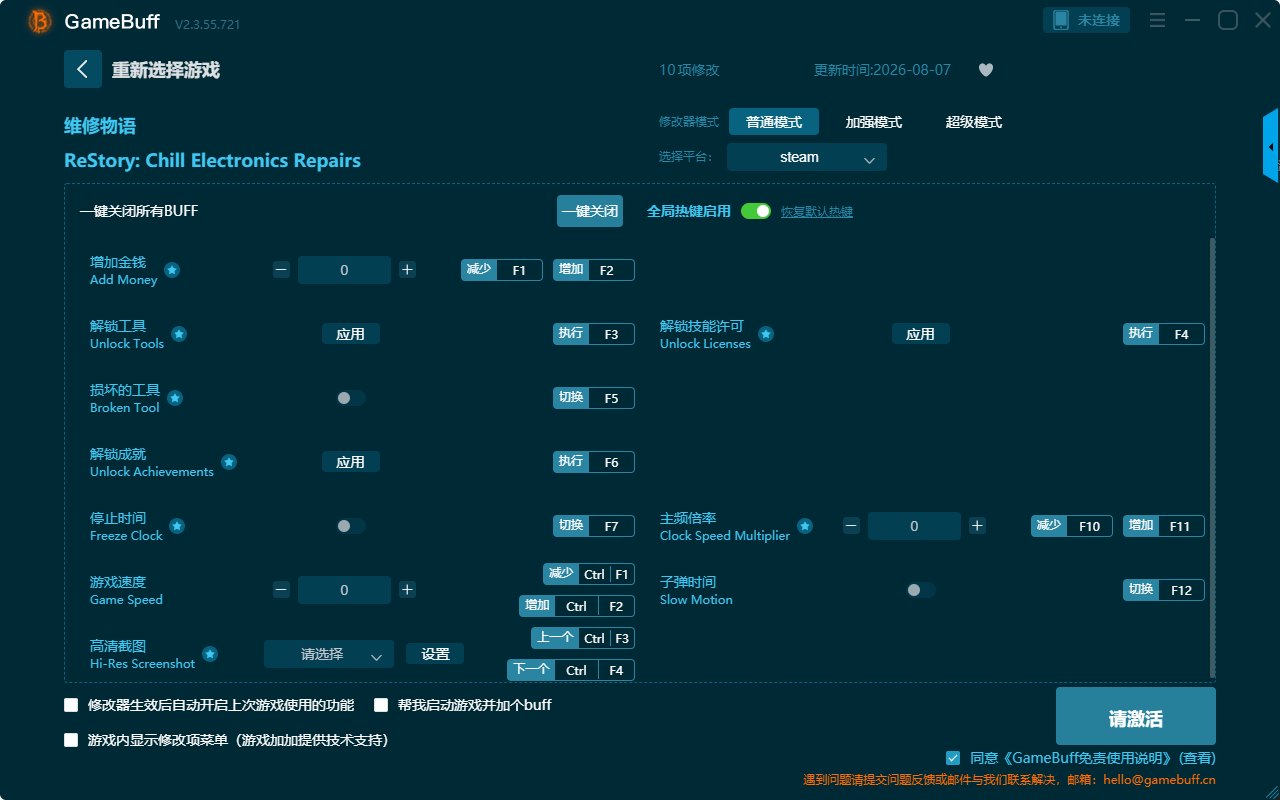The height and width of the screenshot is (800, 1280).
Task: Click the F10 decrease hotkey button
Action: coord(1072,526)
